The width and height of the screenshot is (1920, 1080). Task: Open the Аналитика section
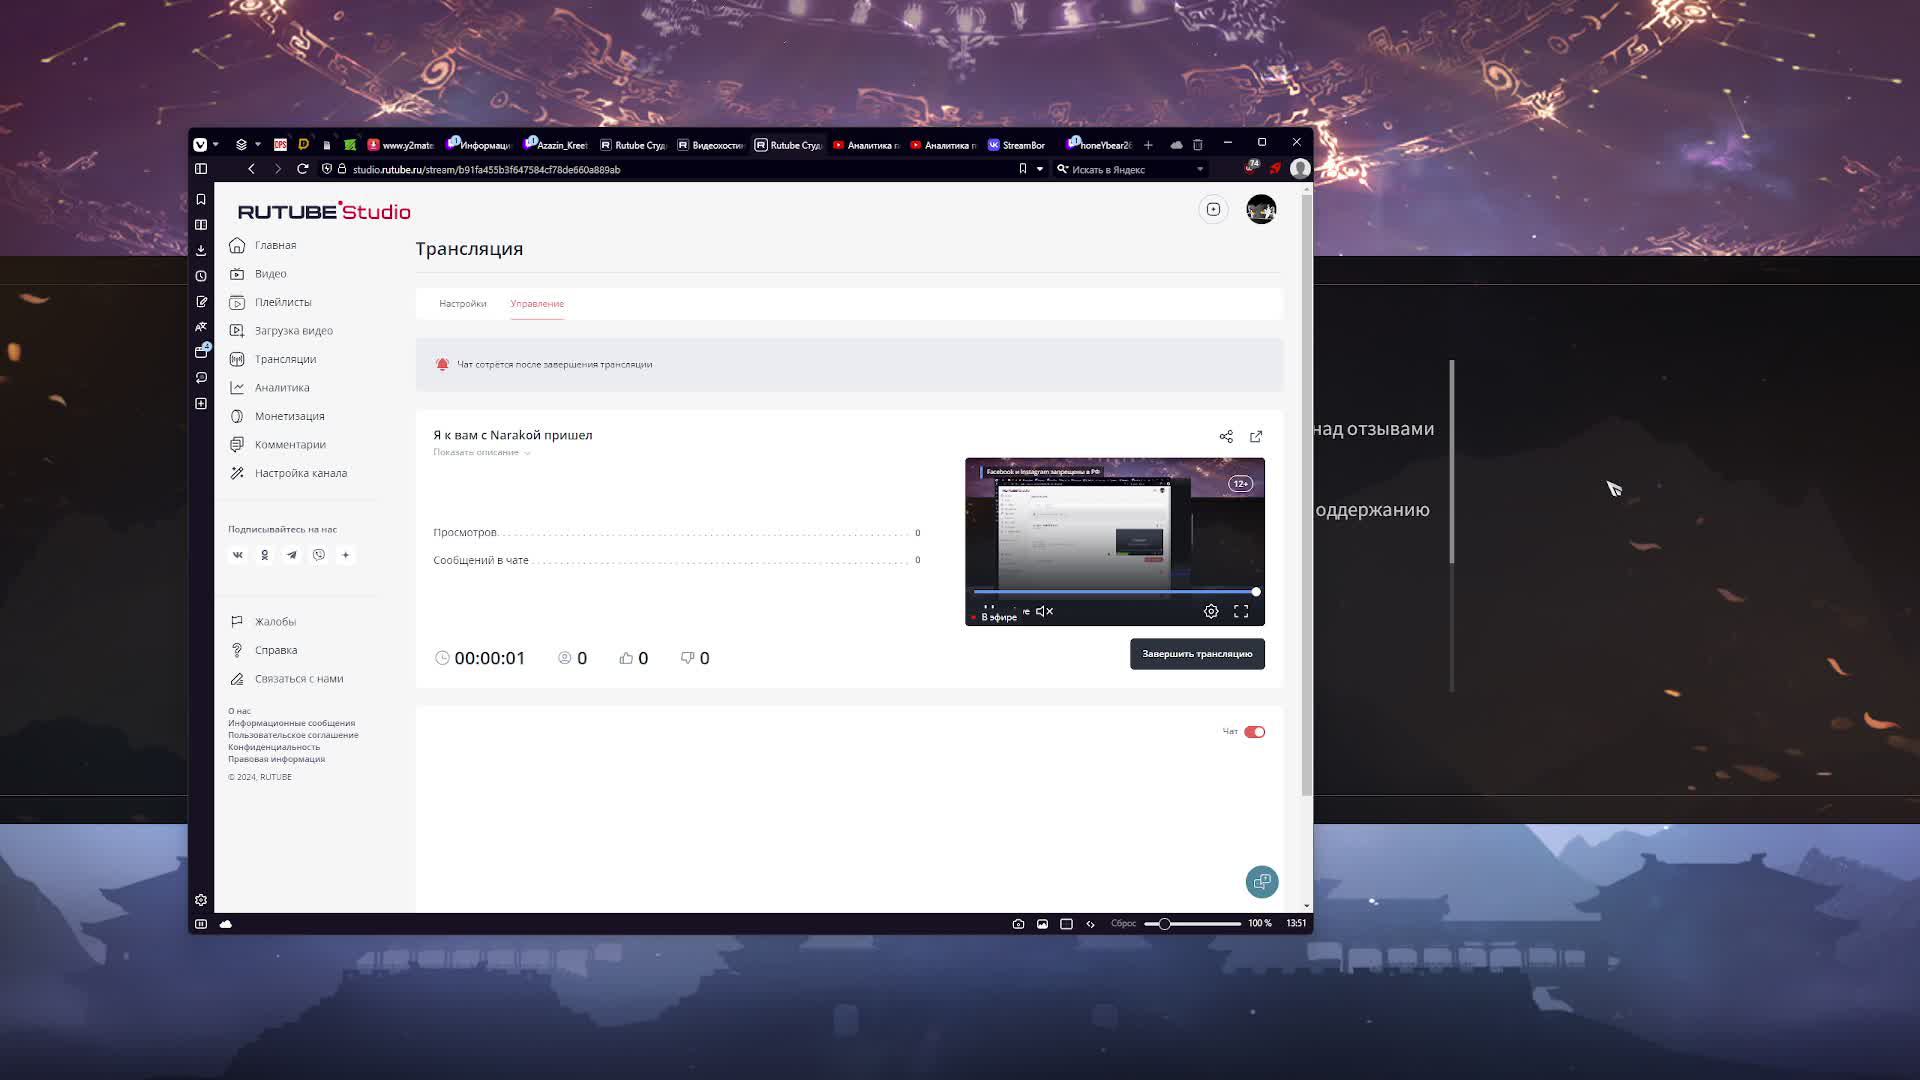click(x=281, y=388)
